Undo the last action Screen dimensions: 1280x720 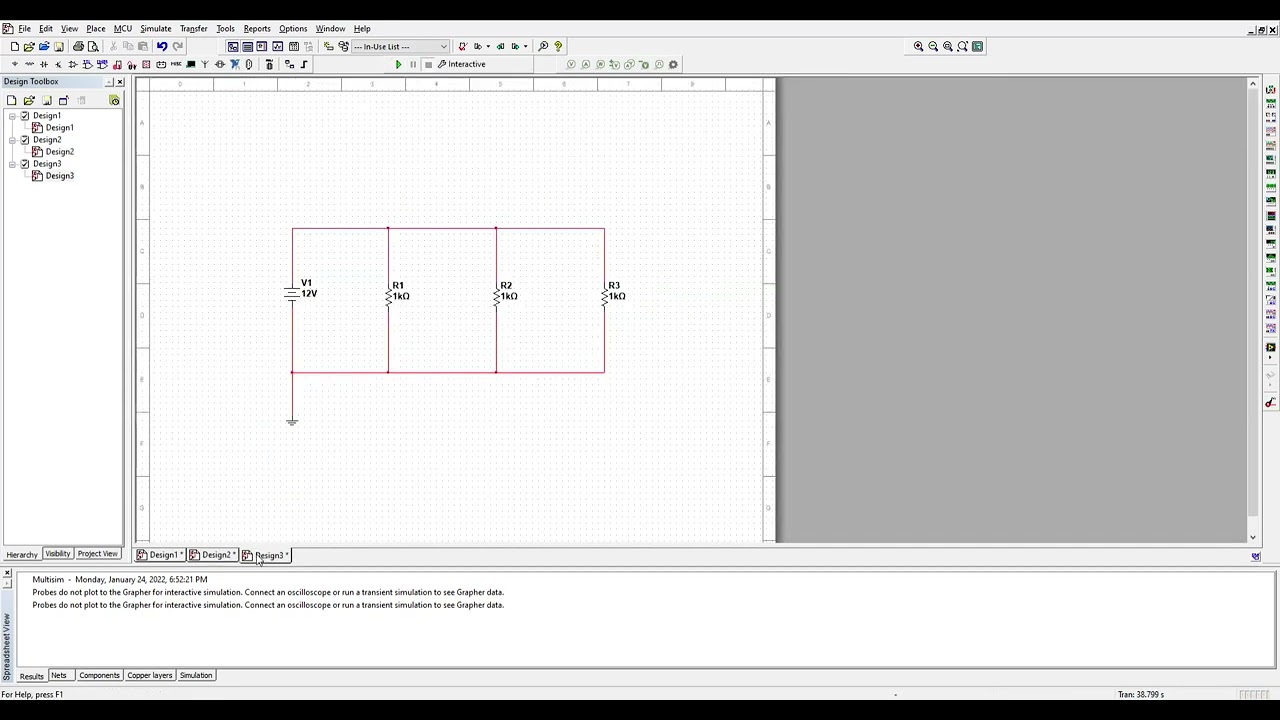162,46
